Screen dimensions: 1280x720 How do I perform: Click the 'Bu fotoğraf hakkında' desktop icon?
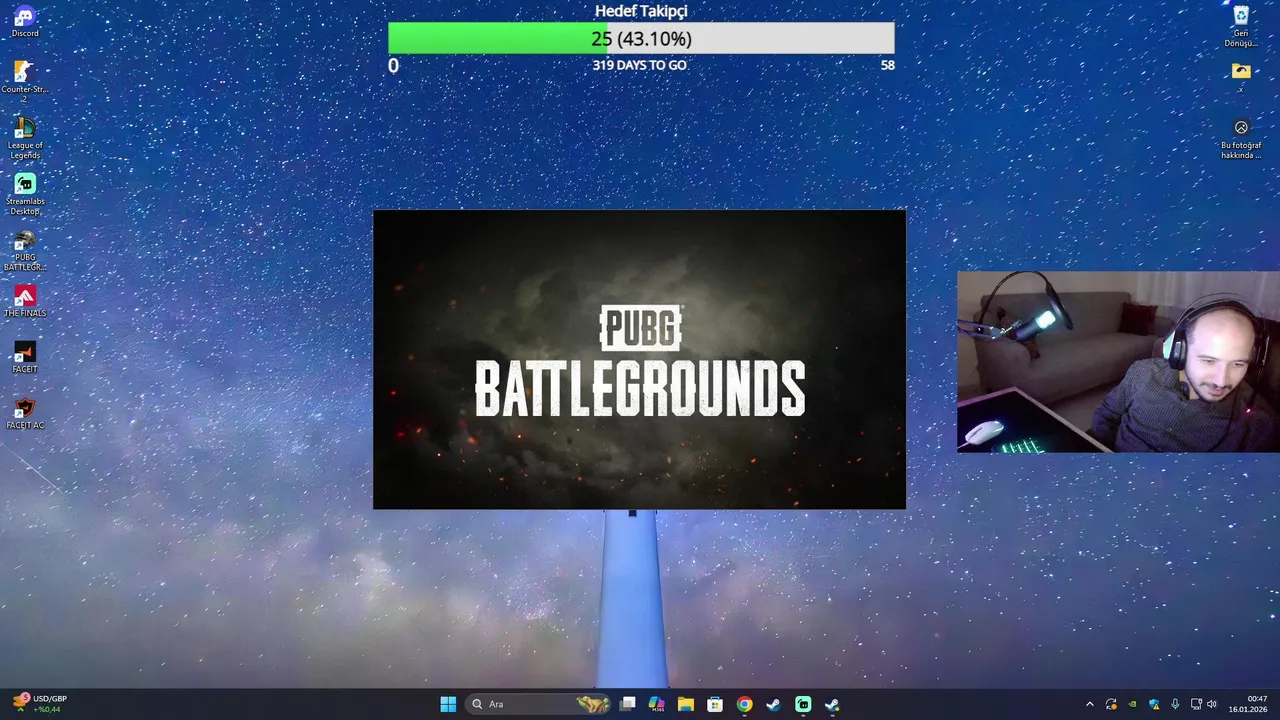click(1241, 138)
